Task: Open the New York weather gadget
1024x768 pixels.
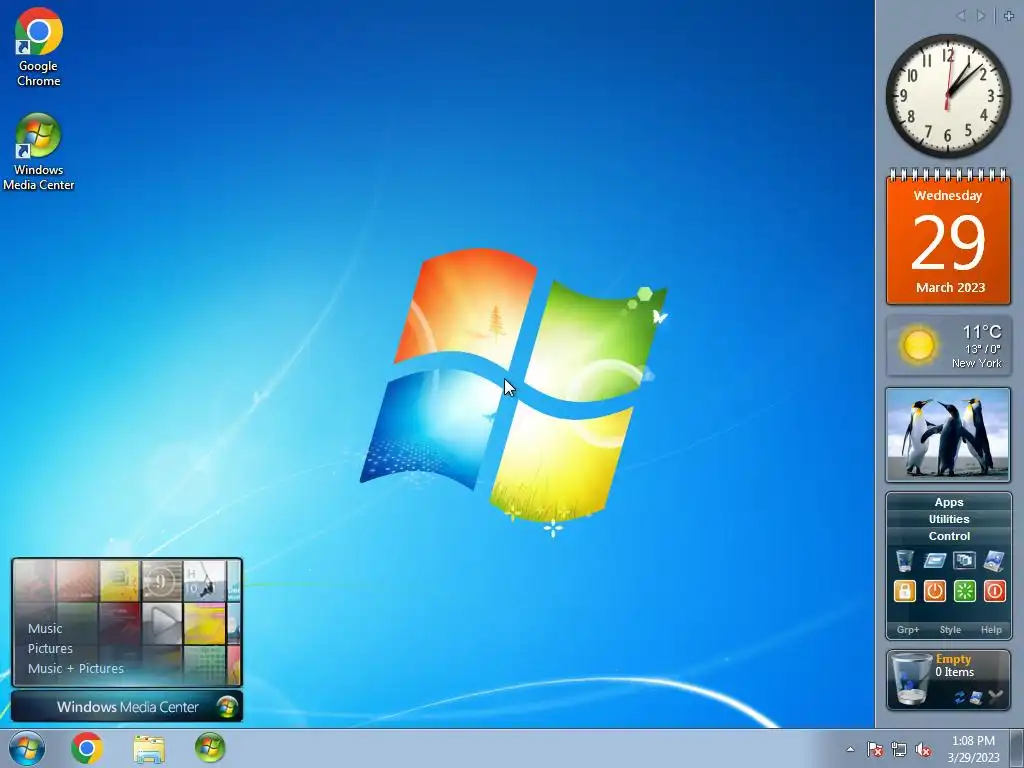Action: click(948, 345)
